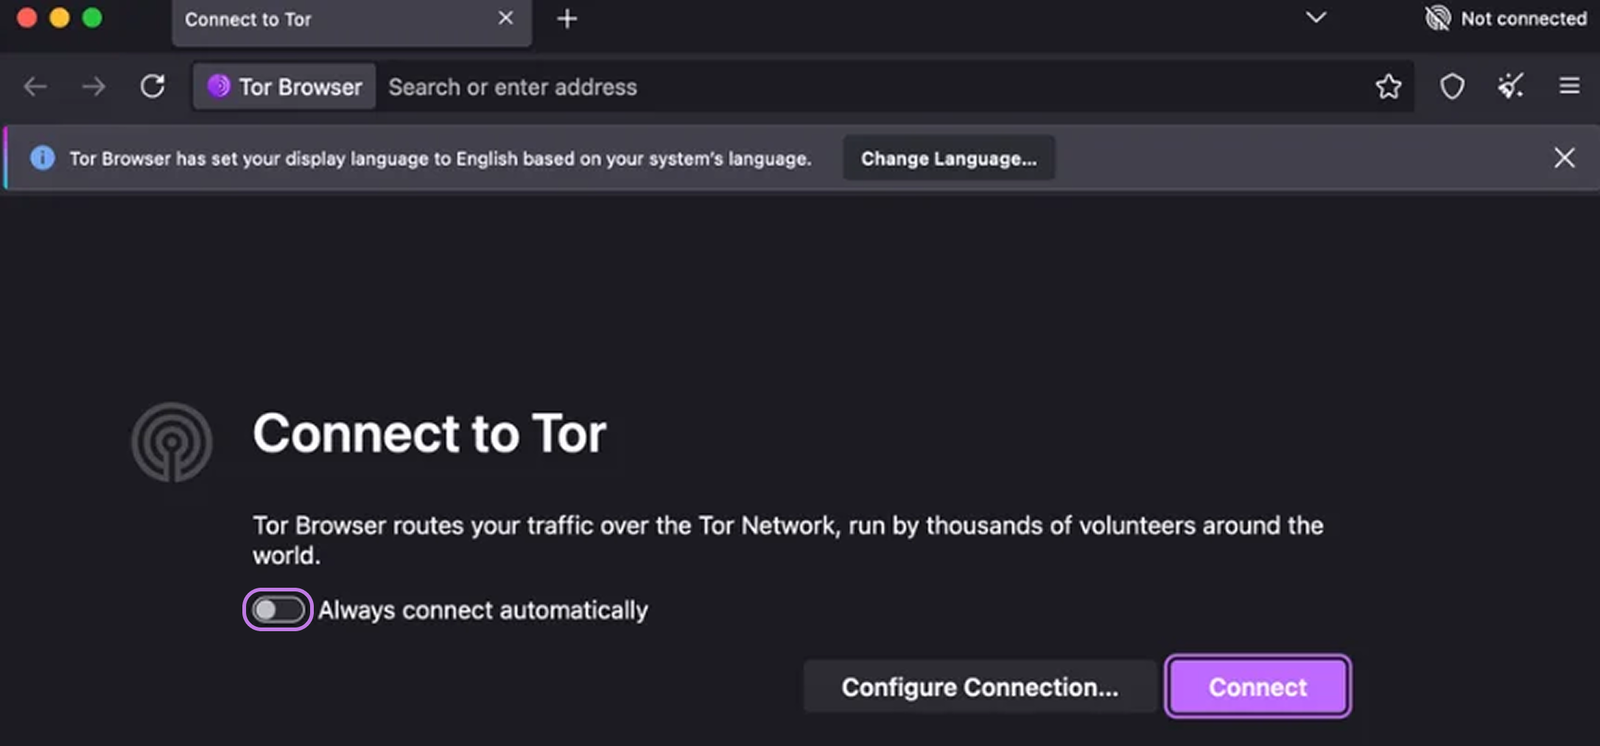Screen dimensions: 1600x746
Task: Expand the list all tabs chevron
Action: (1316, 18)
